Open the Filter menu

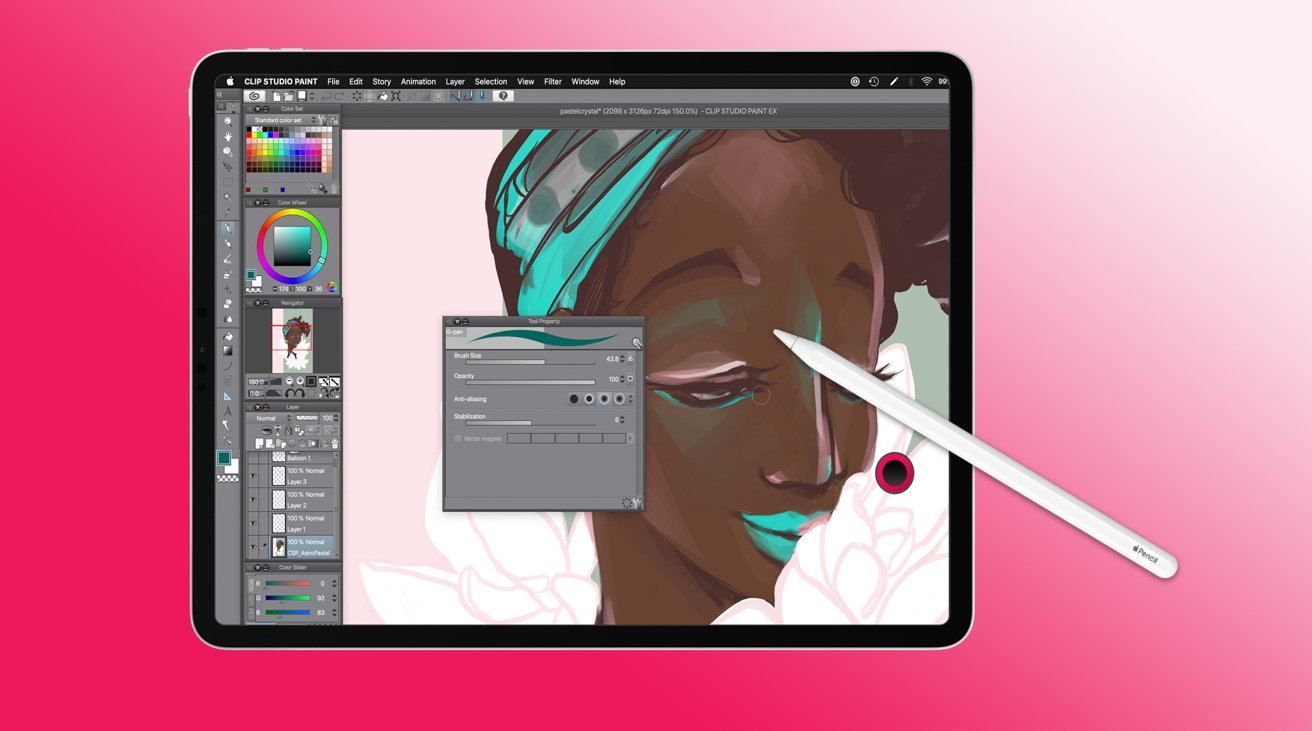(x=553, y=82)
